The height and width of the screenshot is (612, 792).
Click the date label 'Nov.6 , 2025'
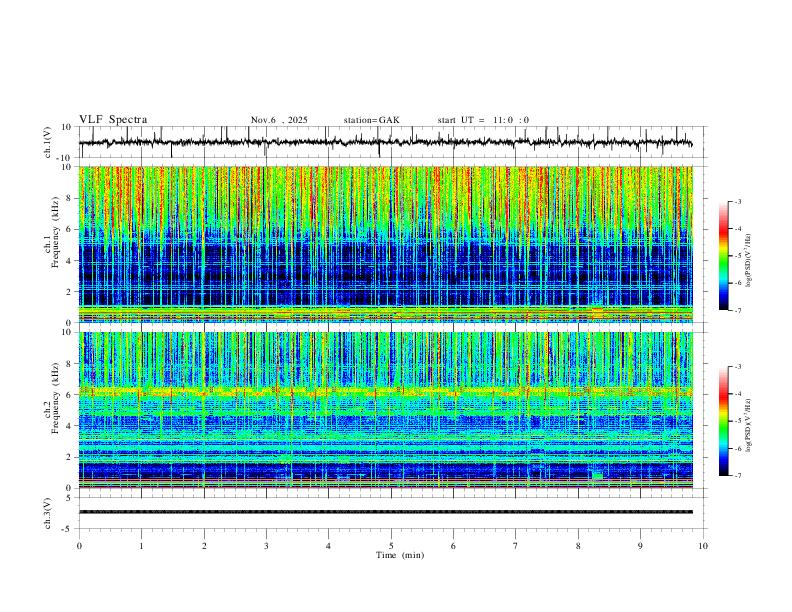pyautogui.click(x=279, y=120)
